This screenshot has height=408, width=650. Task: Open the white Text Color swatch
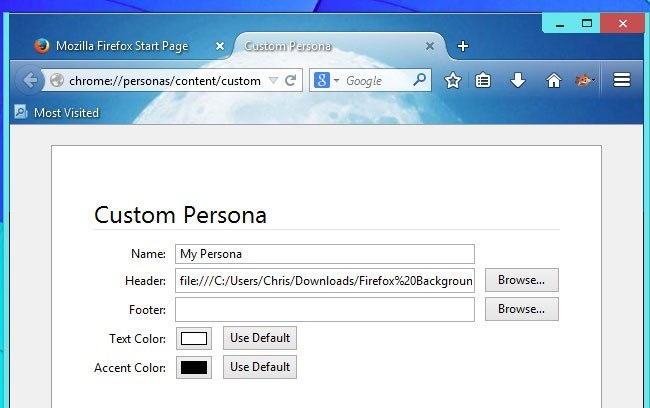click(x=194, y=338)
